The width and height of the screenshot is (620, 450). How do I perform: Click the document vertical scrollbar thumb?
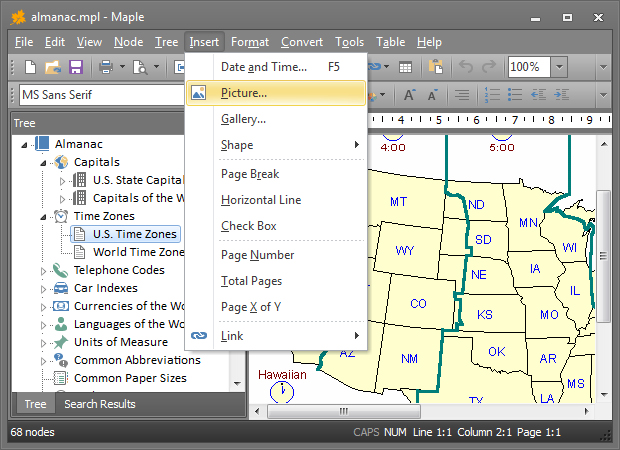coord(603,256)
